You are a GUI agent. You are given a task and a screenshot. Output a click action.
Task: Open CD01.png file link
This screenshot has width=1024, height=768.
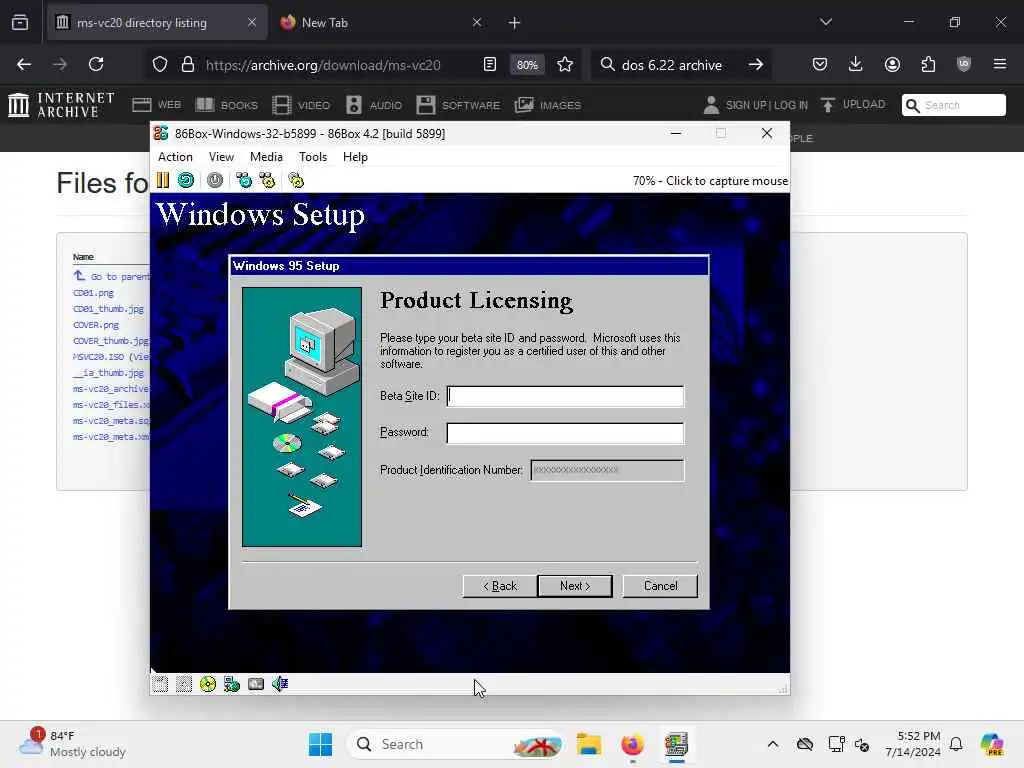[x=93, y=293]
